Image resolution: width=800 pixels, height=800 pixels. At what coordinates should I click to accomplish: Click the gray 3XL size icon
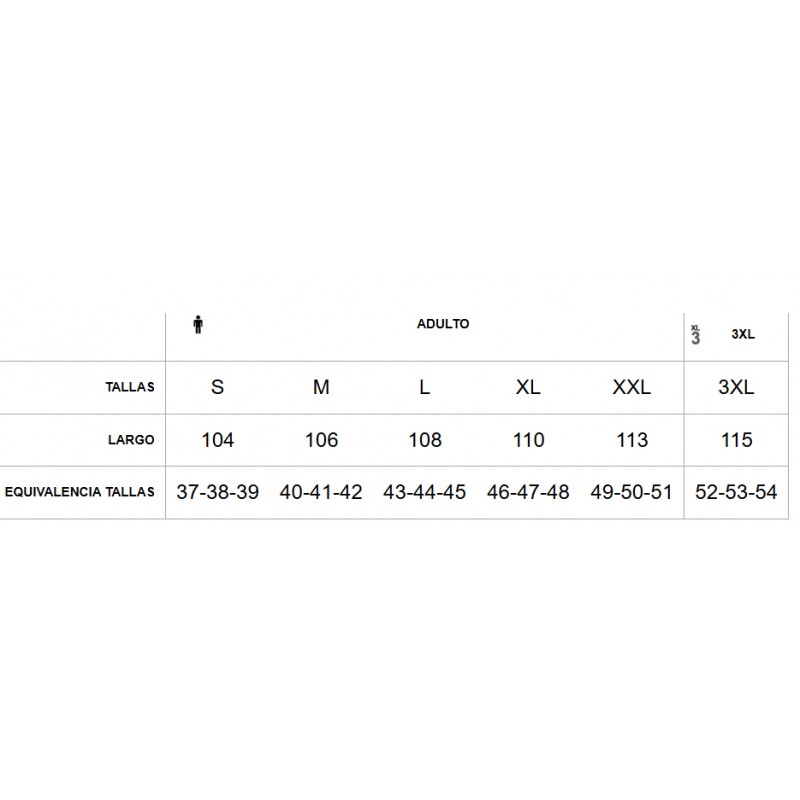tap(695, 335)
